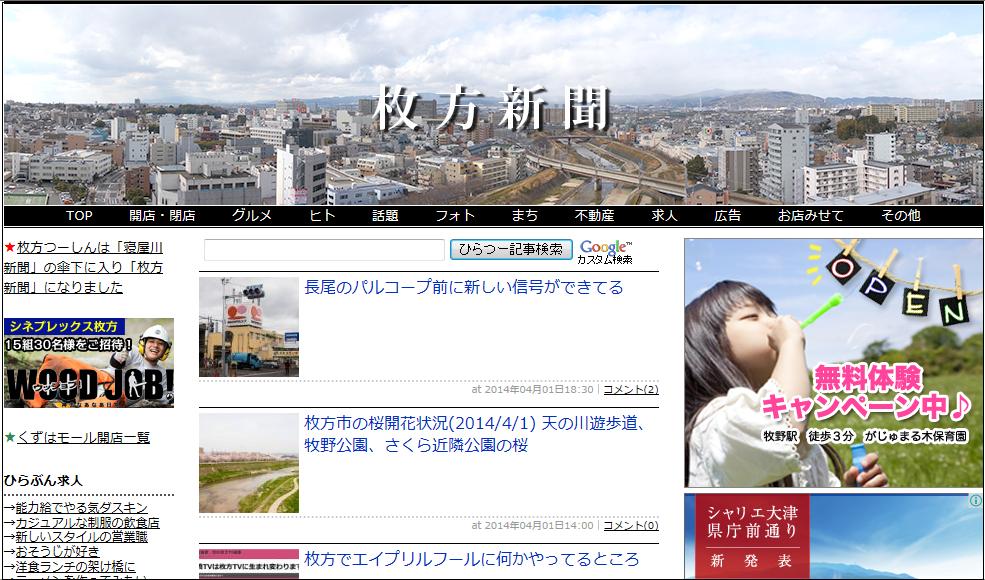Click the ひらぶん求人 heading
Viewport: 985px width, 580px height.
point(43,481)
